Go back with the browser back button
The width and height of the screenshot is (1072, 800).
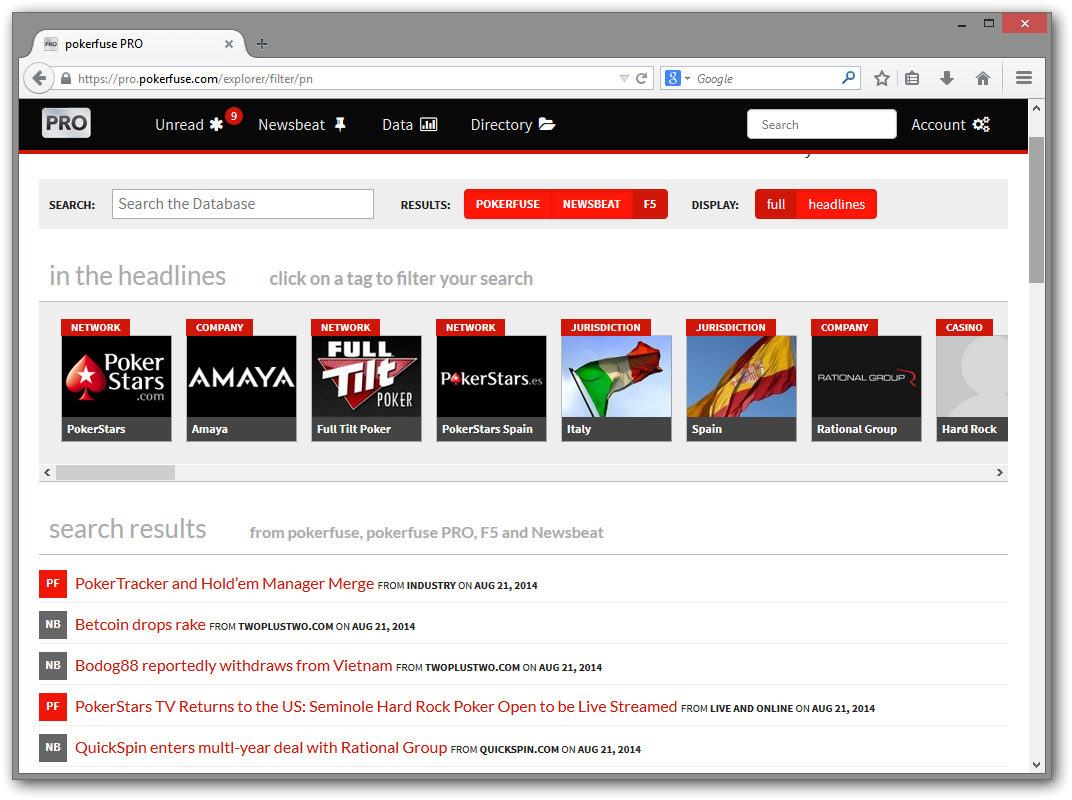39,78
